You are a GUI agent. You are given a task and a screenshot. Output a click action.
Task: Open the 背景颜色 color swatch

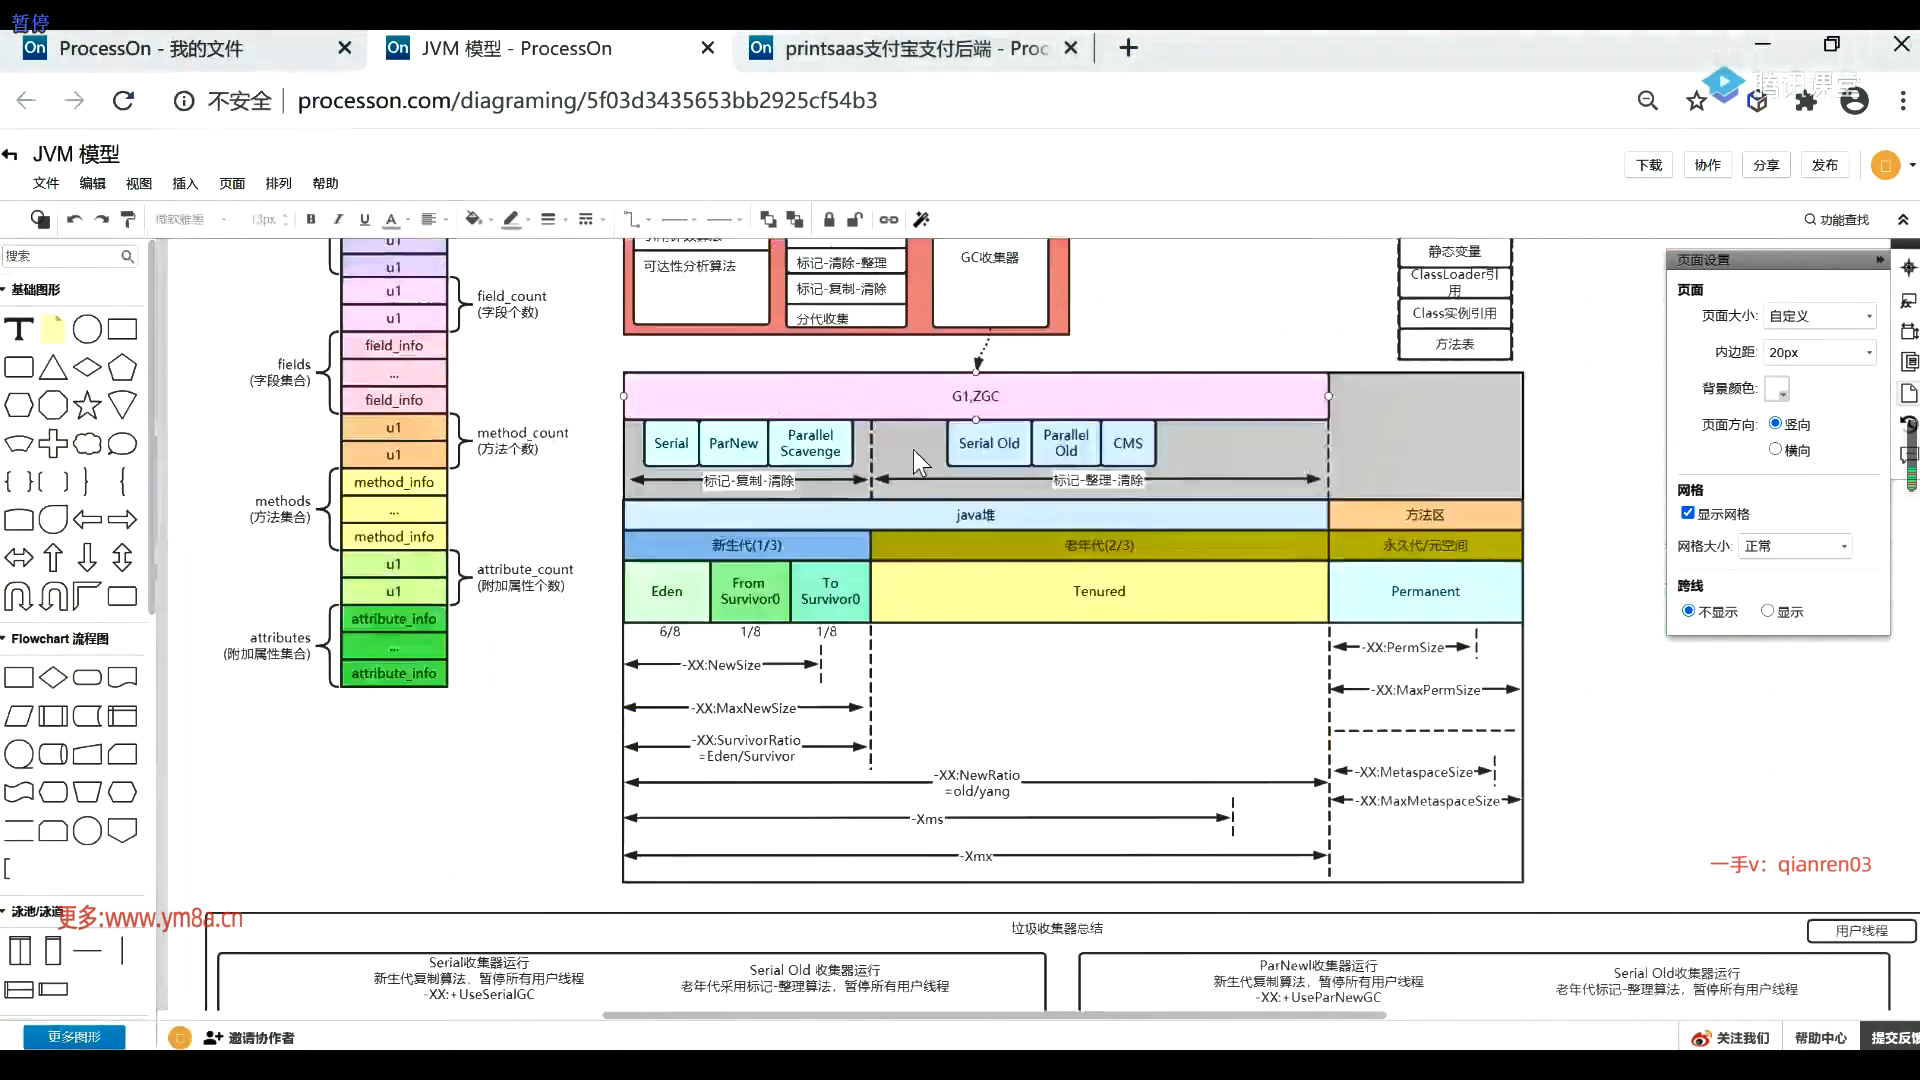1777,389
